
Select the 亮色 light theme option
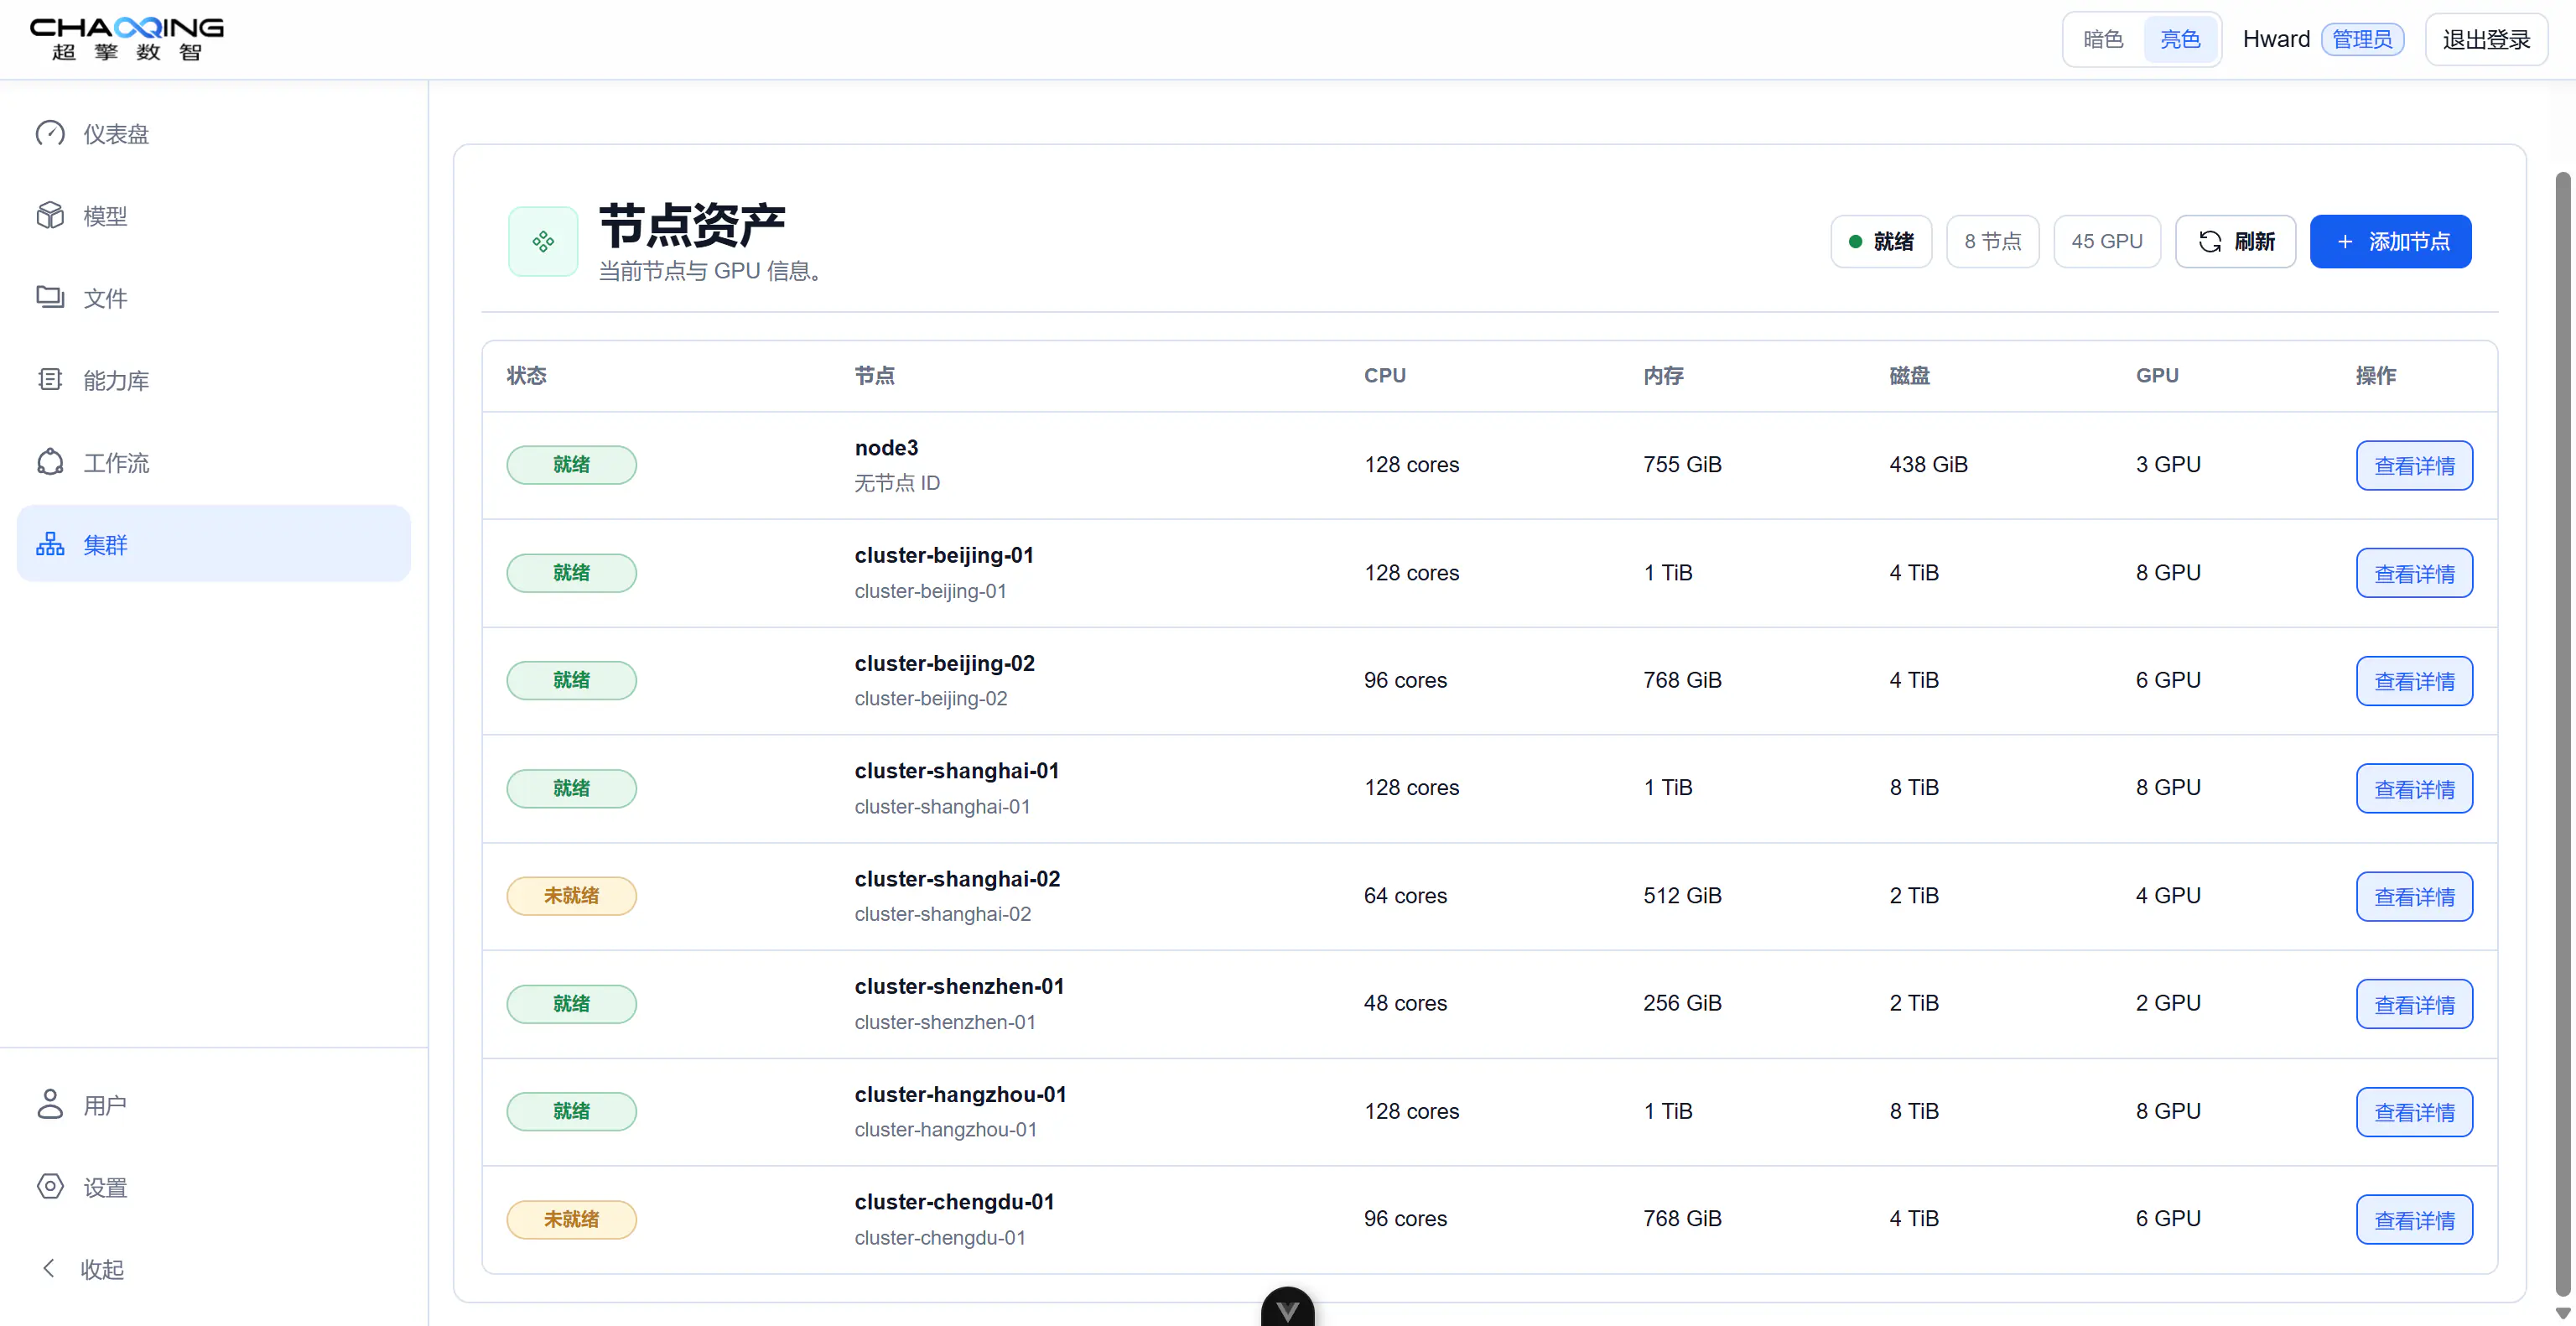(2180, 39)
